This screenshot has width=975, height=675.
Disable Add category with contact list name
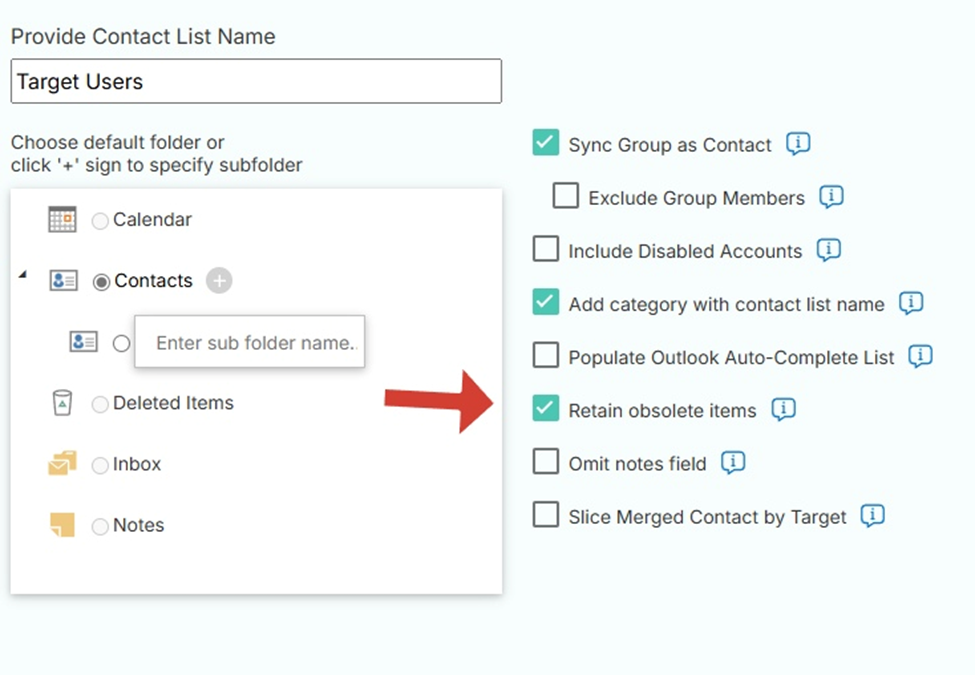545,301
